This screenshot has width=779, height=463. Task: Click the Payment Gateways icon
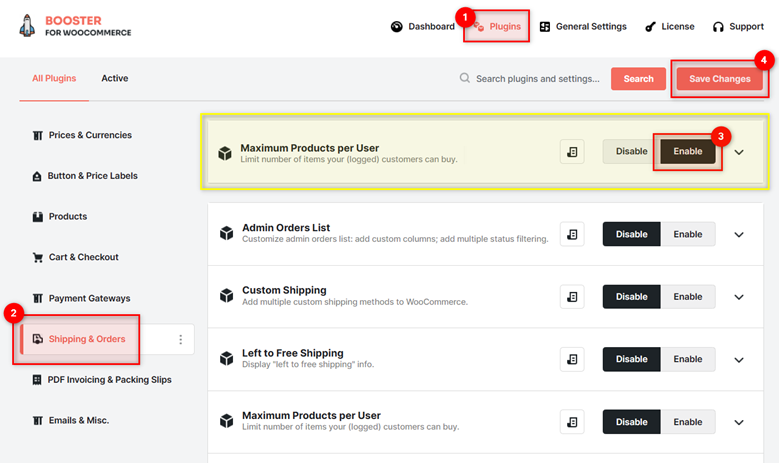[x=38, y=298]
